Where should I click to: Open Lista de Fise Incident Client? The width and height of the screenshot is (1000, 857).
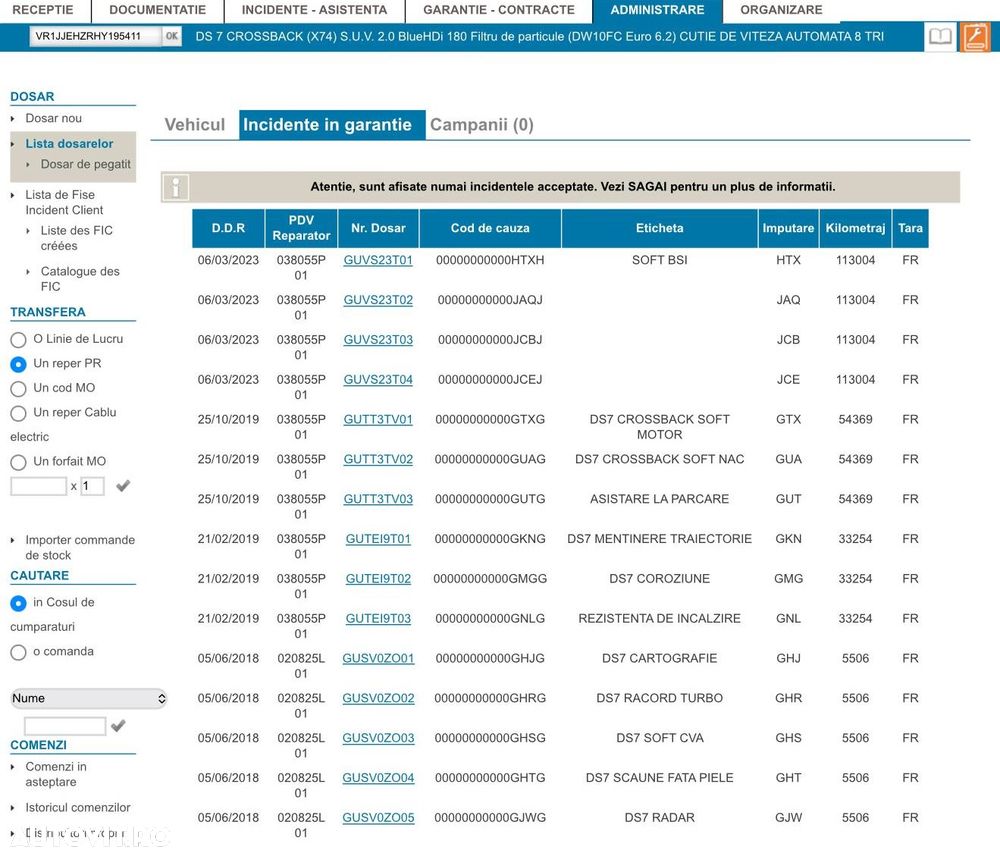pos(64,203)
